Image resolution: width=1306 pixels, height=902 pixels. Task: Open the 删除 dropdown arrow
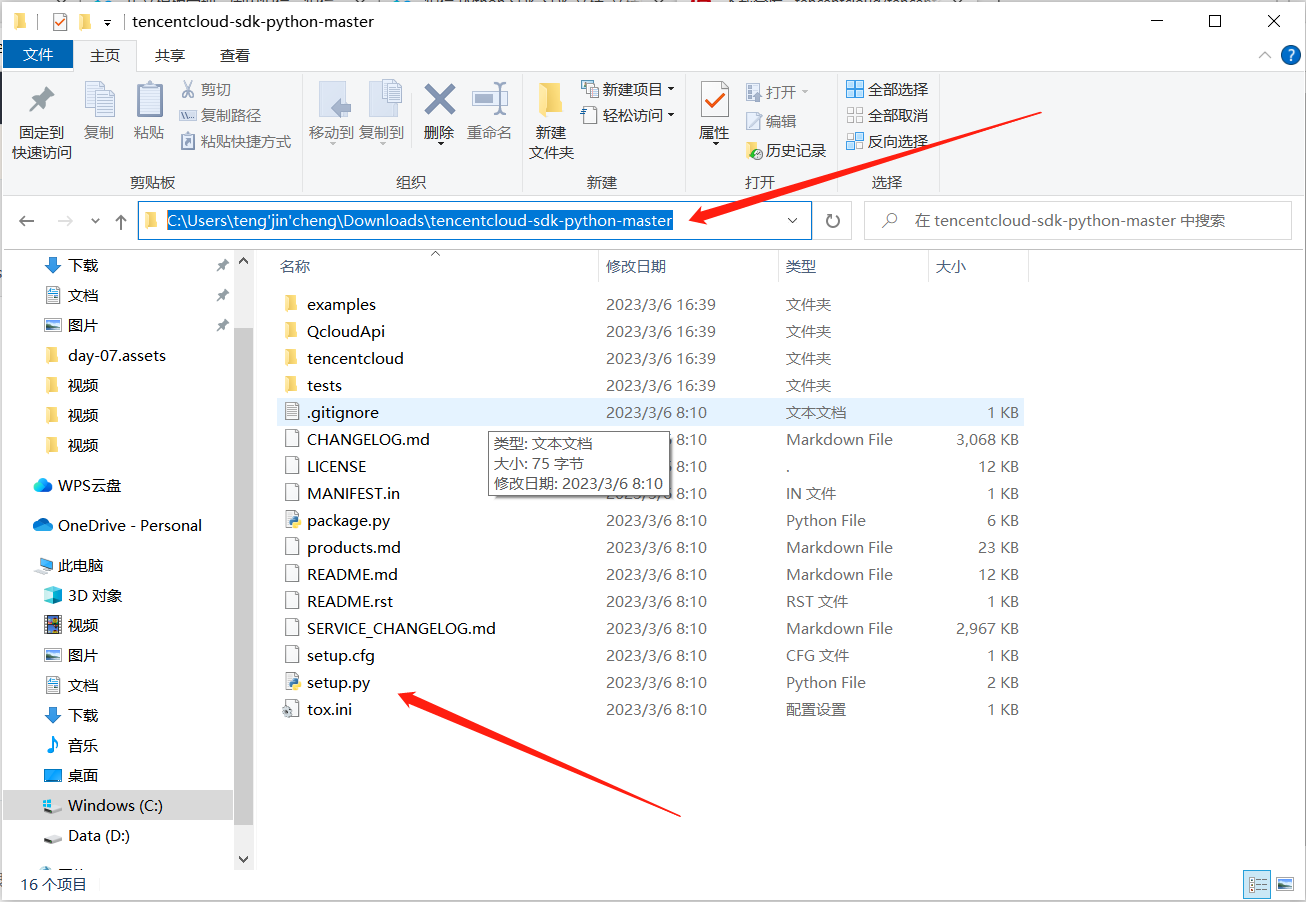click(440, 145)
